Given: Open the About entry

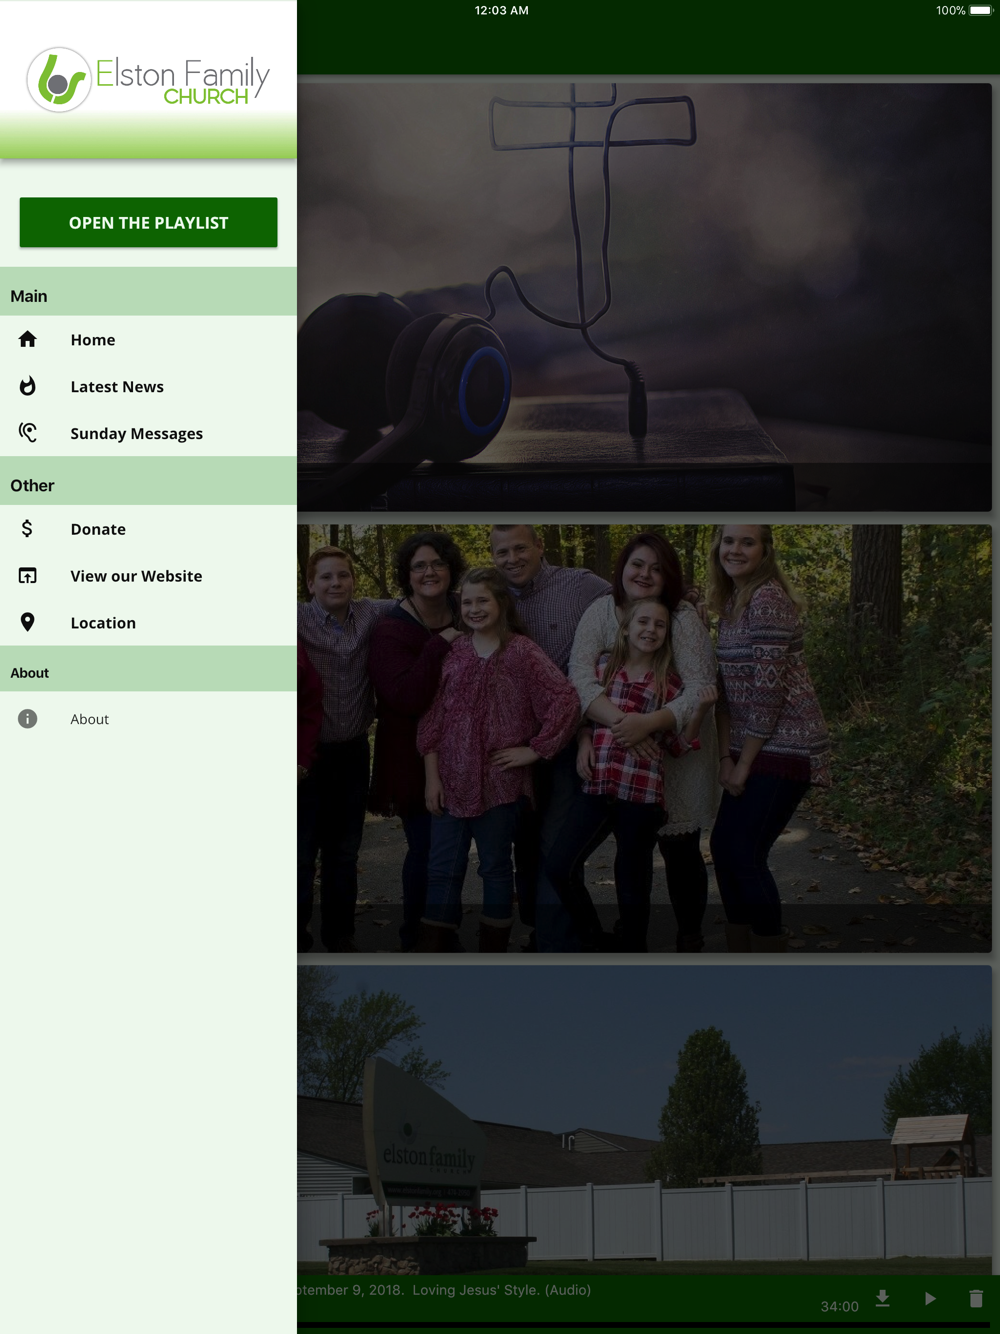Looking at the screenshot, I should [x=148, y=719].
